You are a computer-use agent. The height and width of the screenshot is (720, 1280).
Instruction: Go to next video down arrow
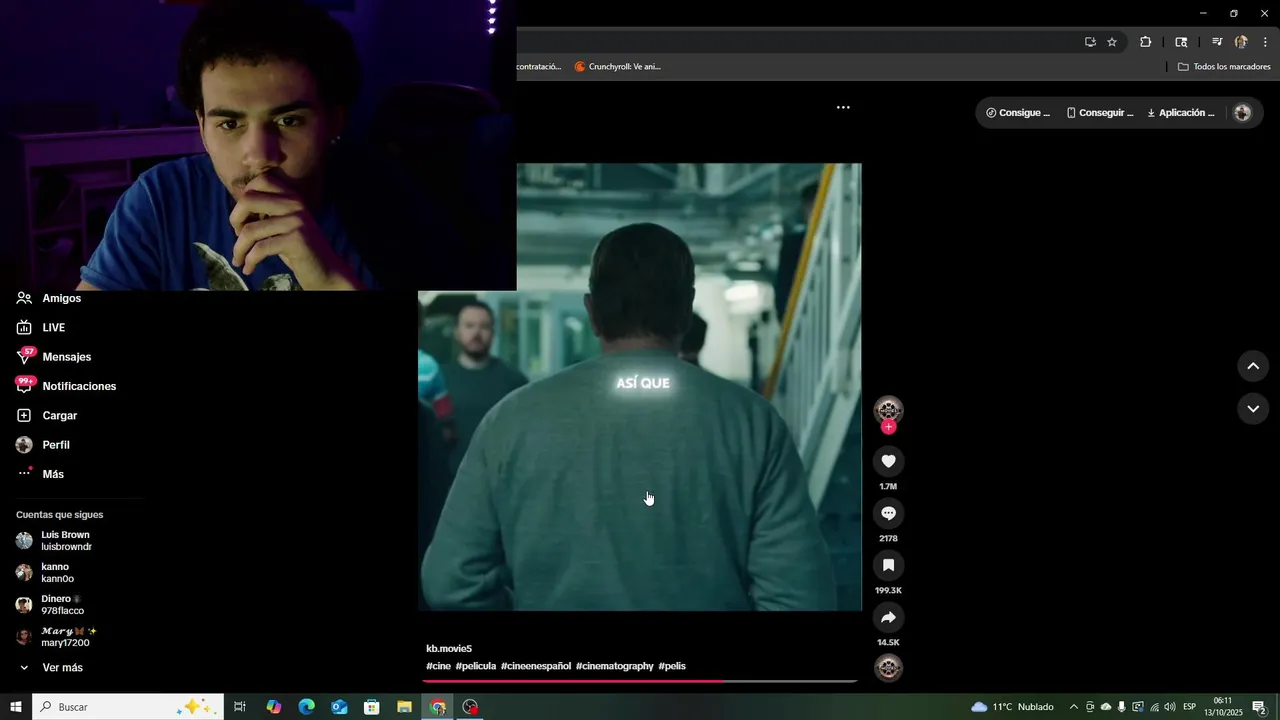pyautogui.click(x=1252, y=409)
